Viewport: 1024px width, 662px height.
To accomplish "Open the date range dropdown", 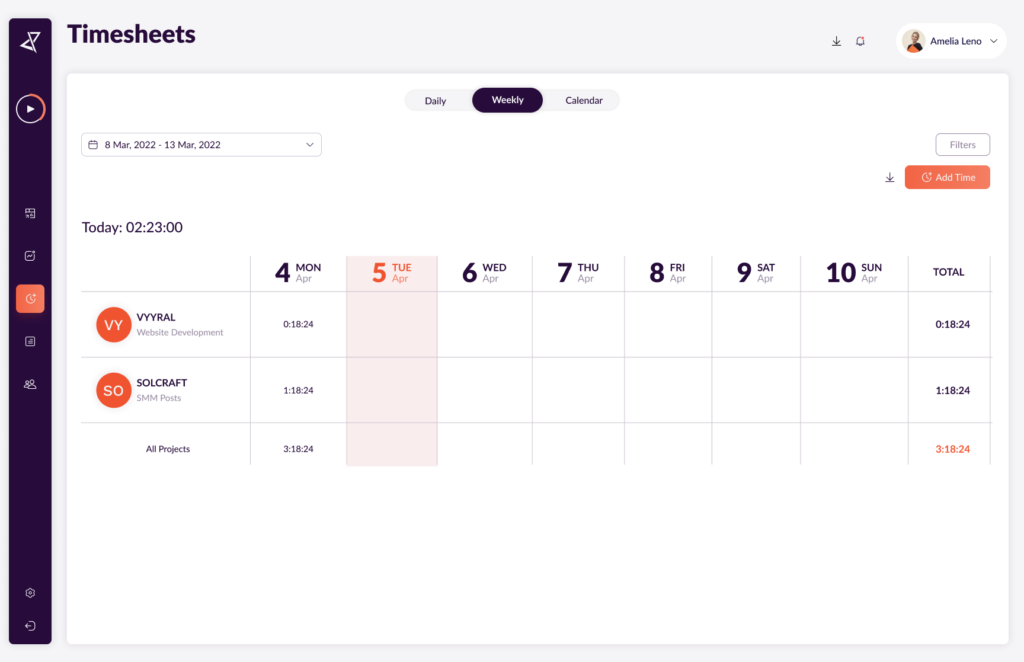I will tap(200, 144).
